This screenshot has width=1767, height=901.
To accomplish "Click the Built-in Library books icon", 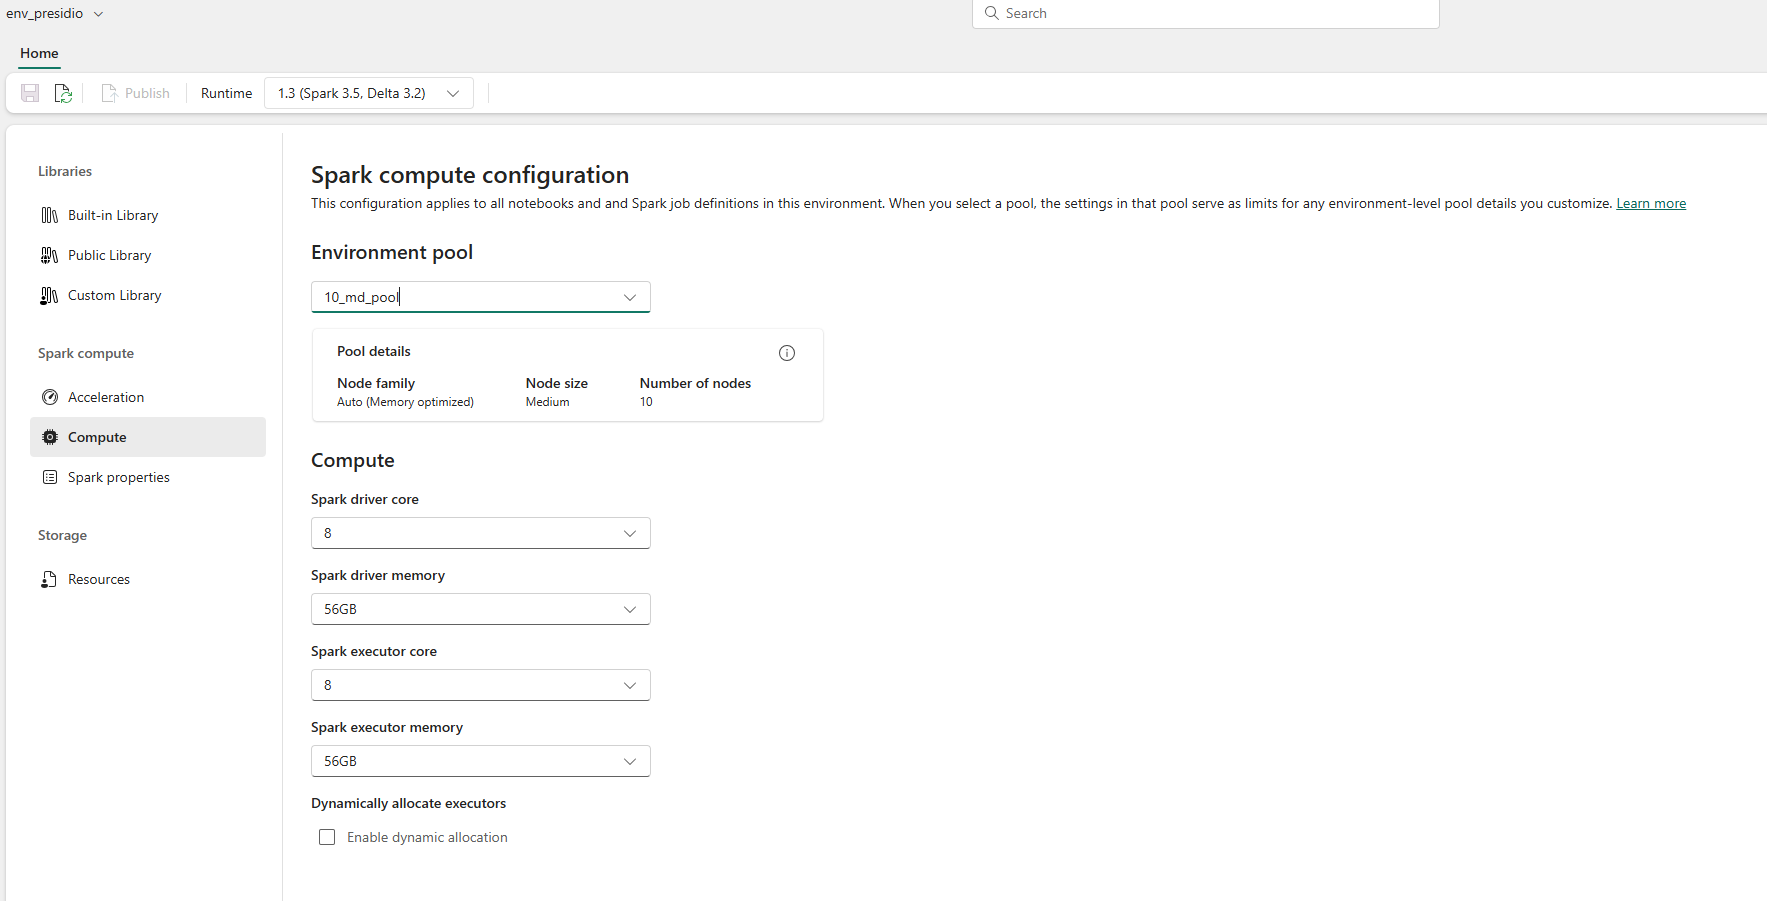I will coord(49,215).
